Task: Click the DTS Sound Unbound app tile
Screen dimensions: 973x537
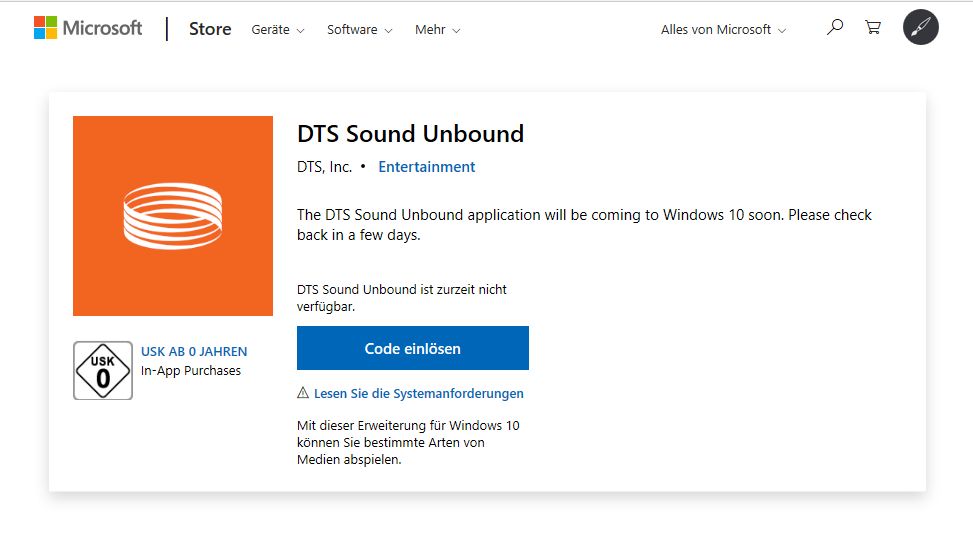Action: pos(173,215)
